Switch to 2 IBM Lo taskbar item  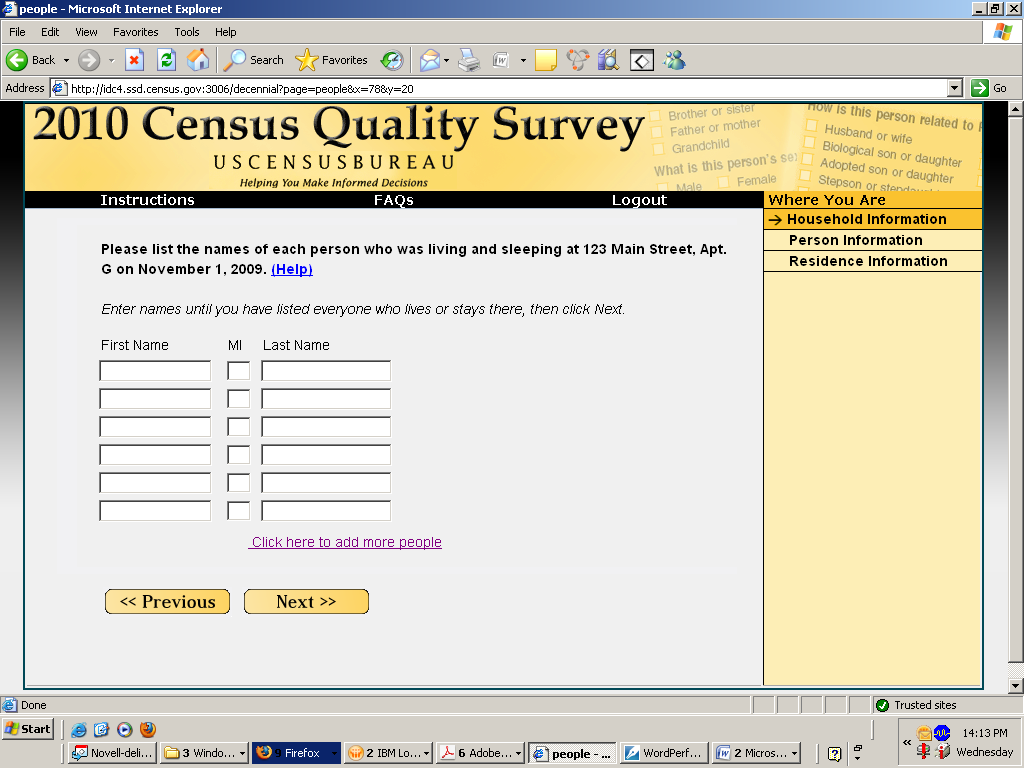(388, 753)
